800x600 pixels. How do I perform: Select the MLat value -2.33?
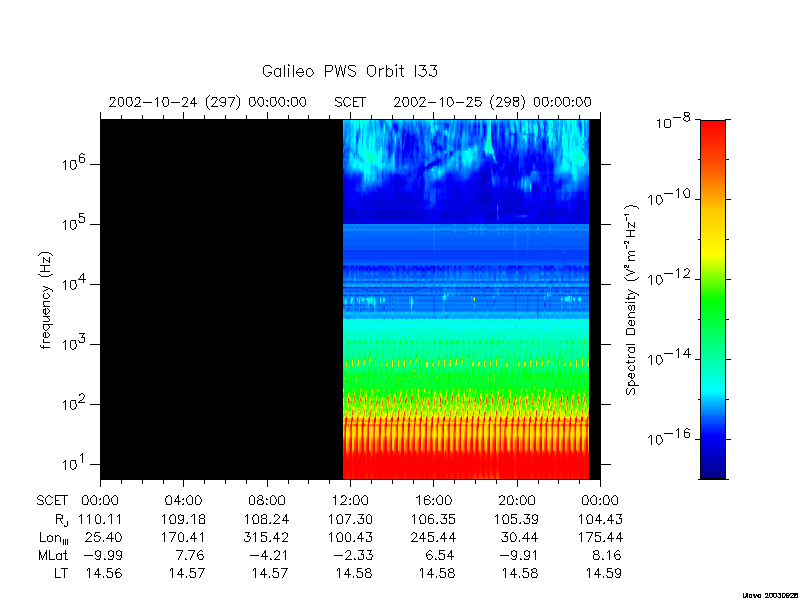pos(352,555)
